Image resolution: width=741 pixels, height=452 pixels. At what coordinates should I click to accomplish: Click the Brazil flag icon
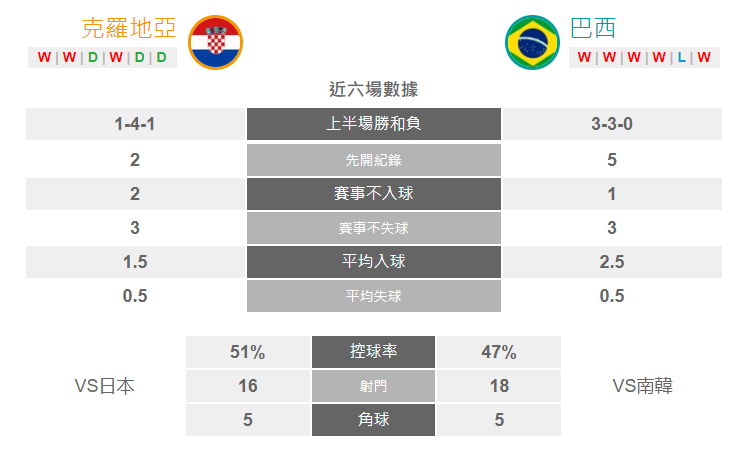tap(532, 43)
